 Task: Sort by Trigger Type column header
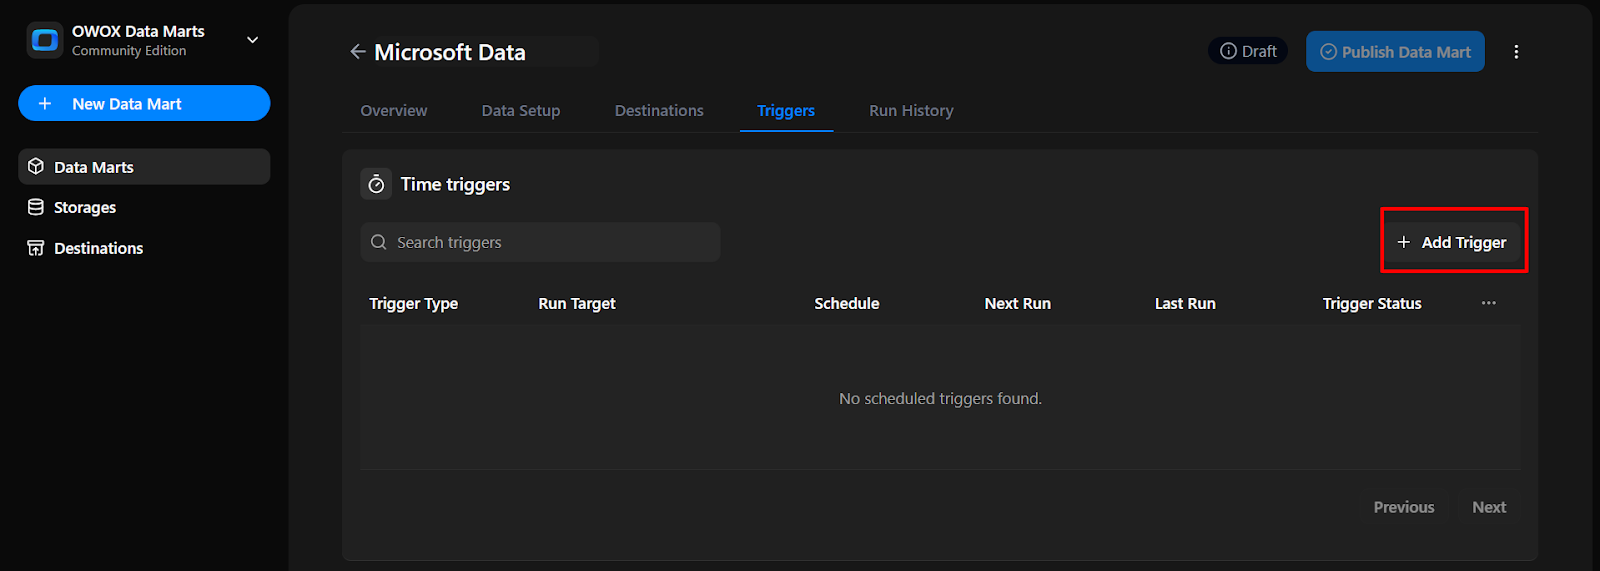click(x=413, y=304)
